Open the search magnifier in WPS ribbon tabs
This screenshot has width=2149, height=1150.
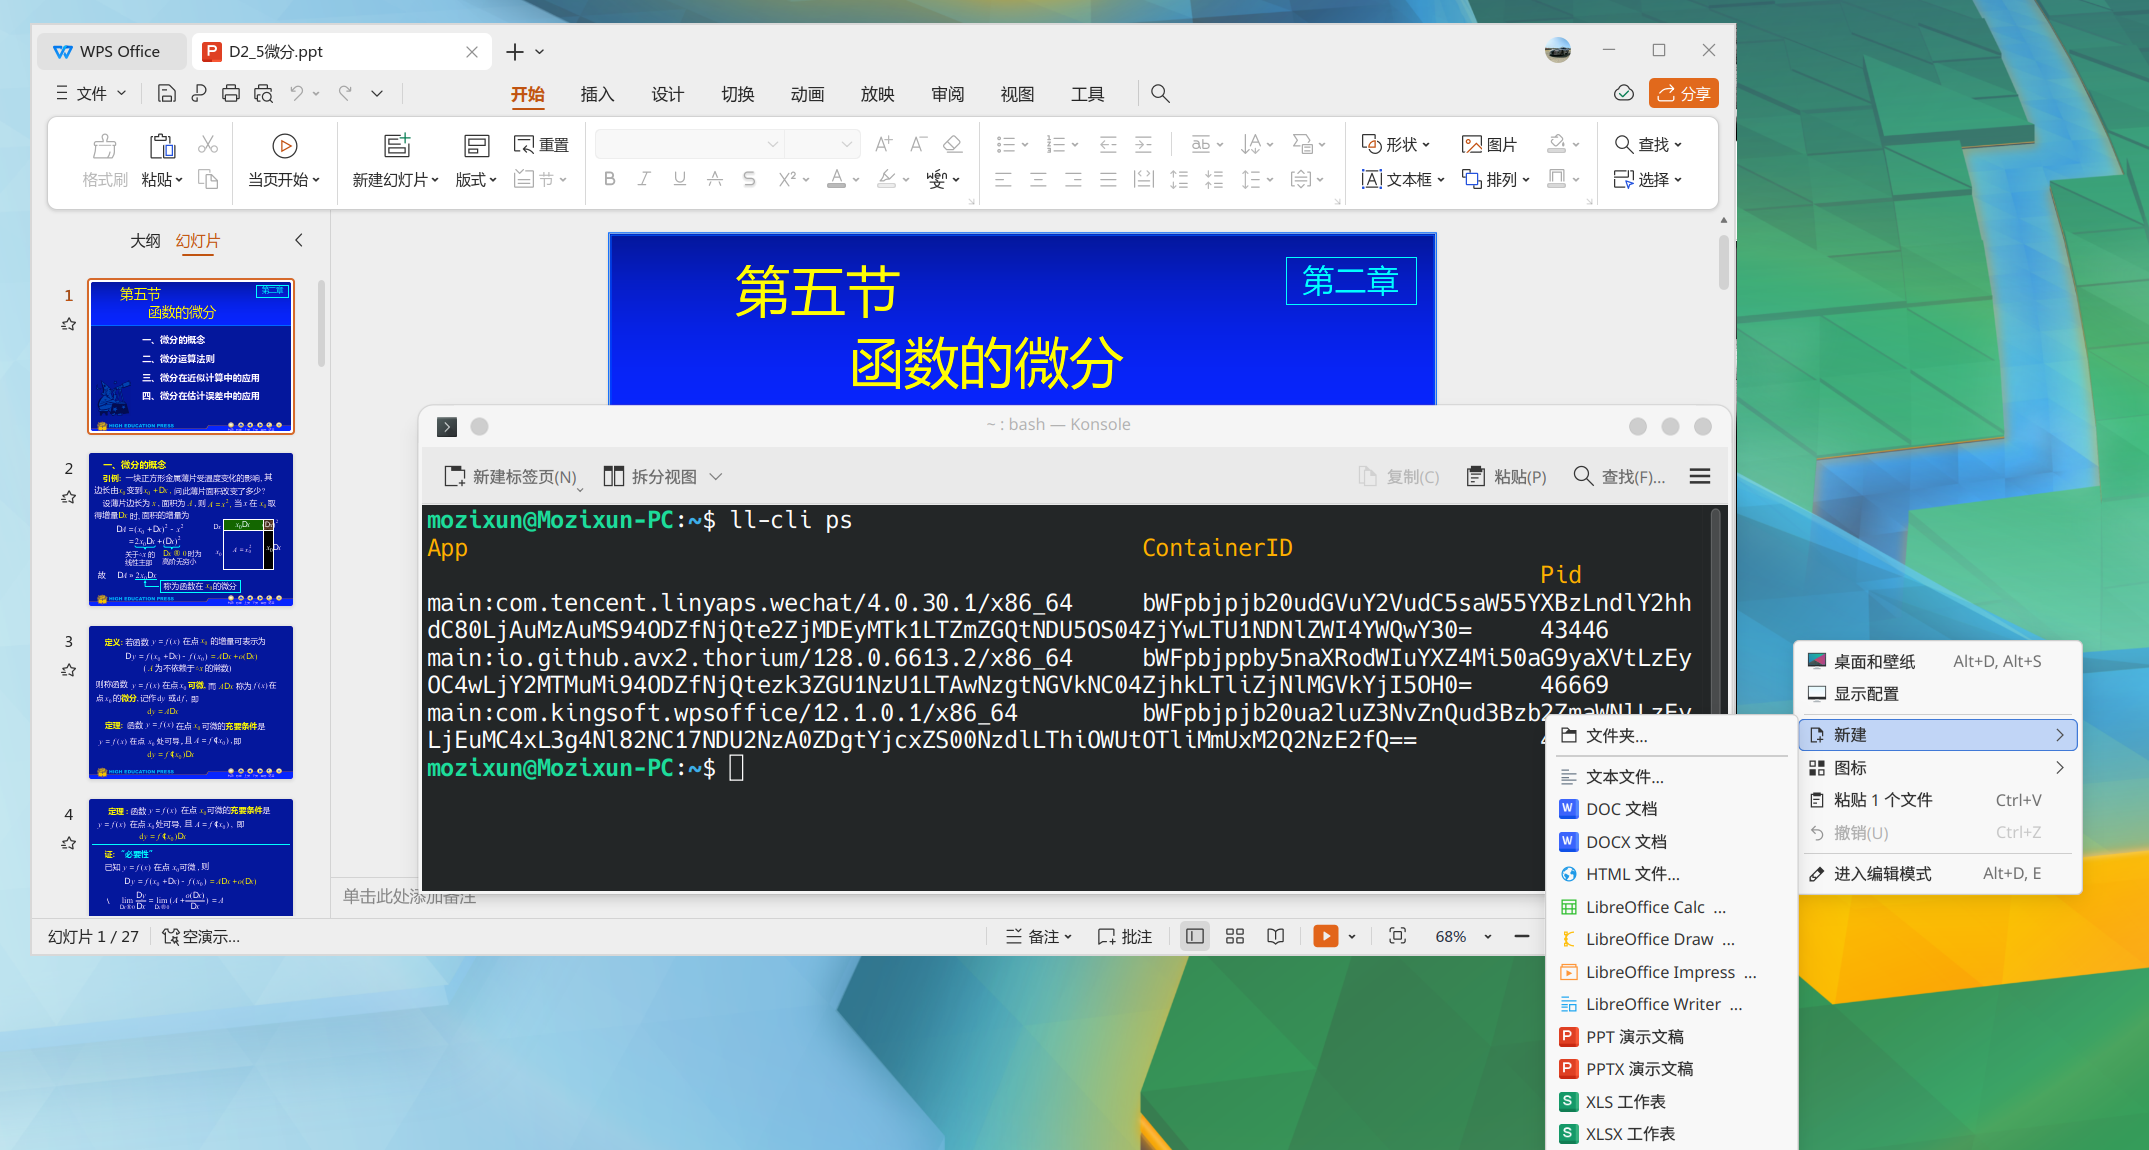(1160, 93)
